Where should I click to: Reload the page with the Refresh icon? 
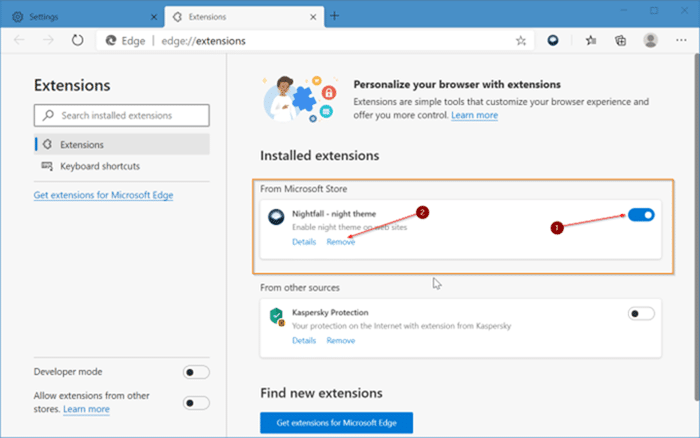[77, 40]
